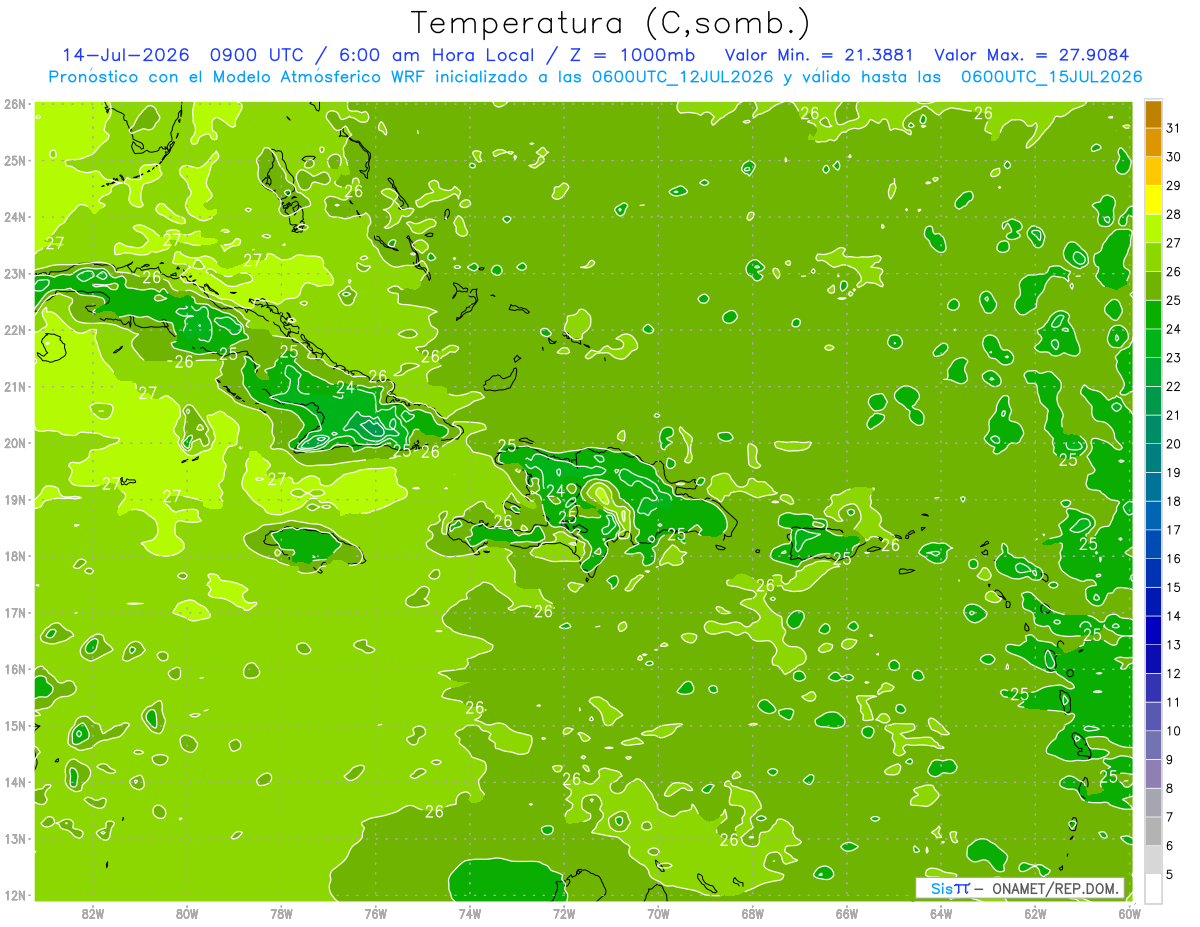Click 'Valor Min. = 21.3881' value
Viewport: 1200px width, 927px height.
[819, 54]
